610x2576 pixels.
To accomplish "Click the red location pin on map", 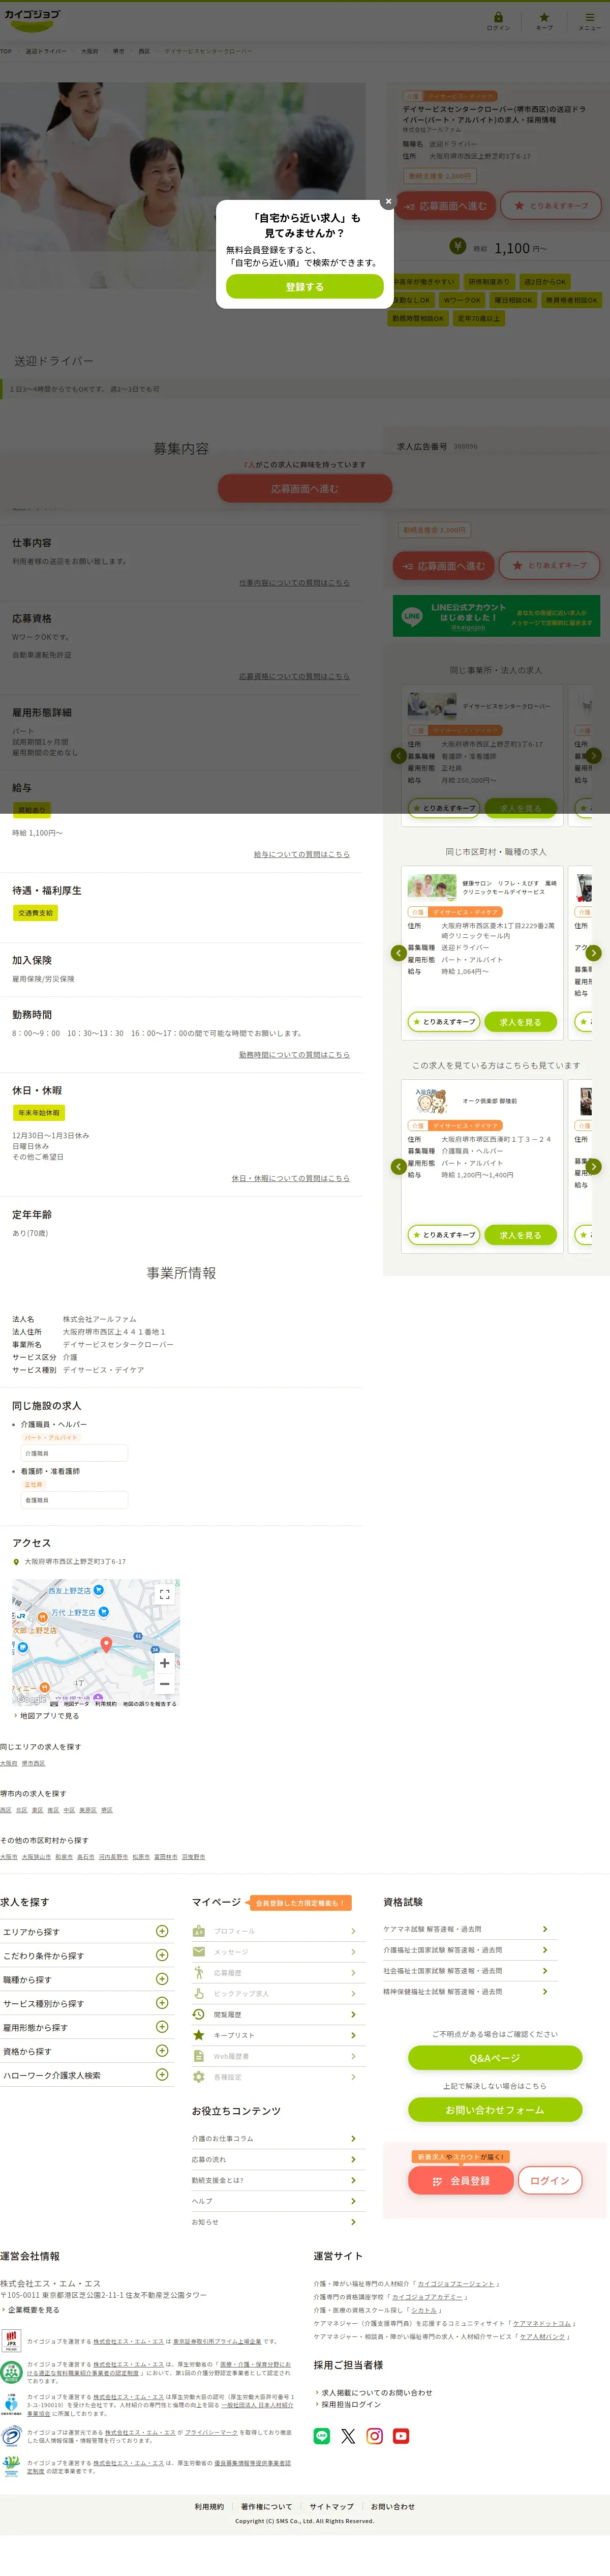I will click(x=106, y=1644).
